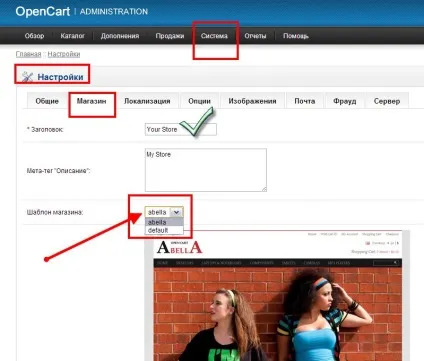Click the Мета-тег "Описание" label

click(58, 171)
